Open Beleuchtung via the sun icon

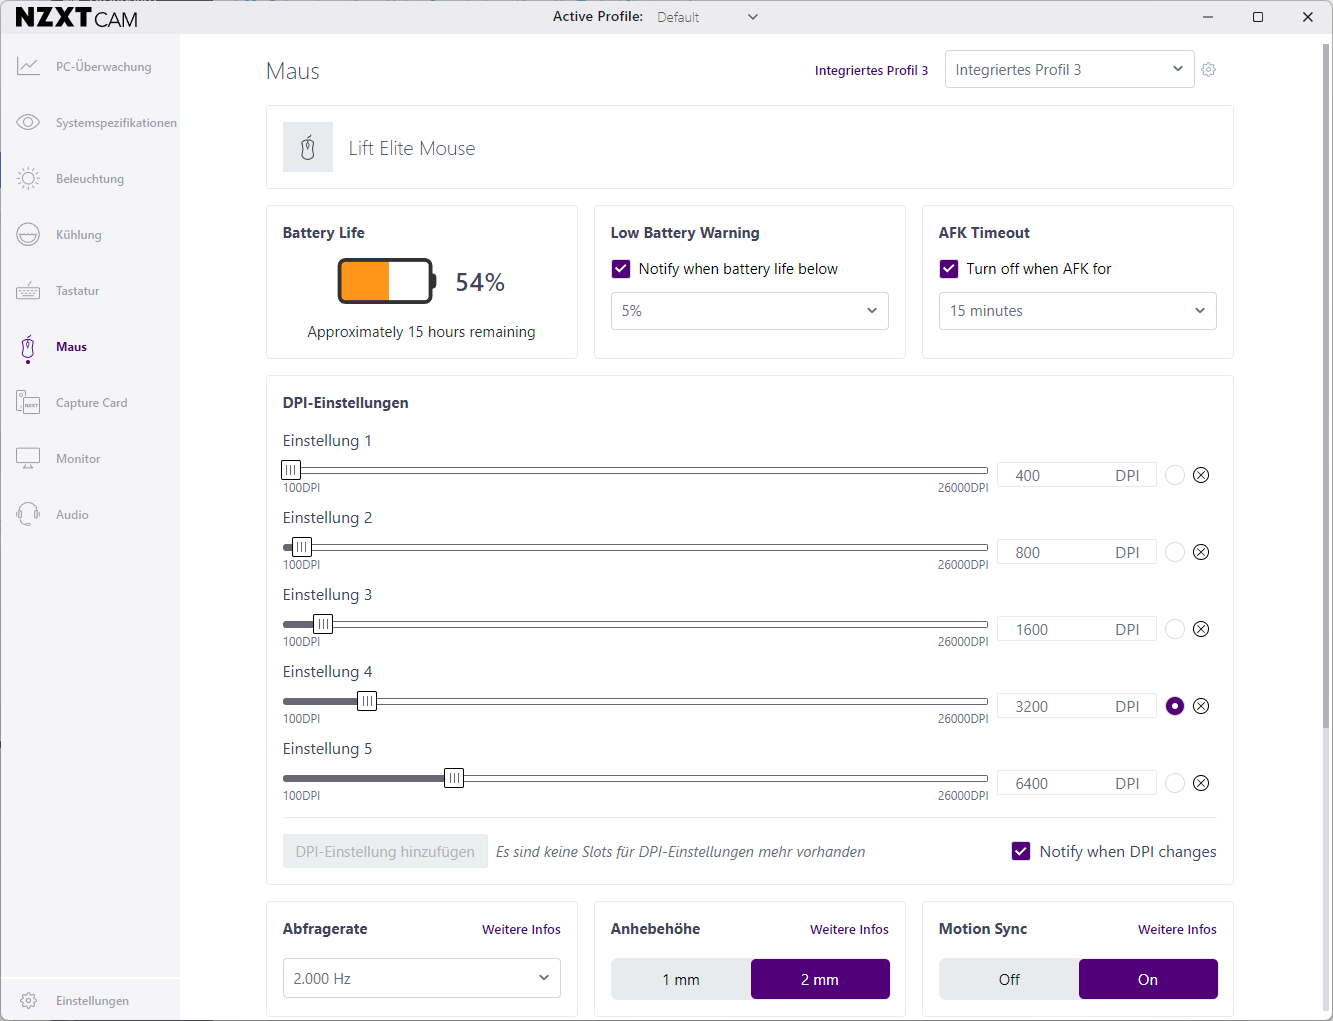[x=28, y=179]
